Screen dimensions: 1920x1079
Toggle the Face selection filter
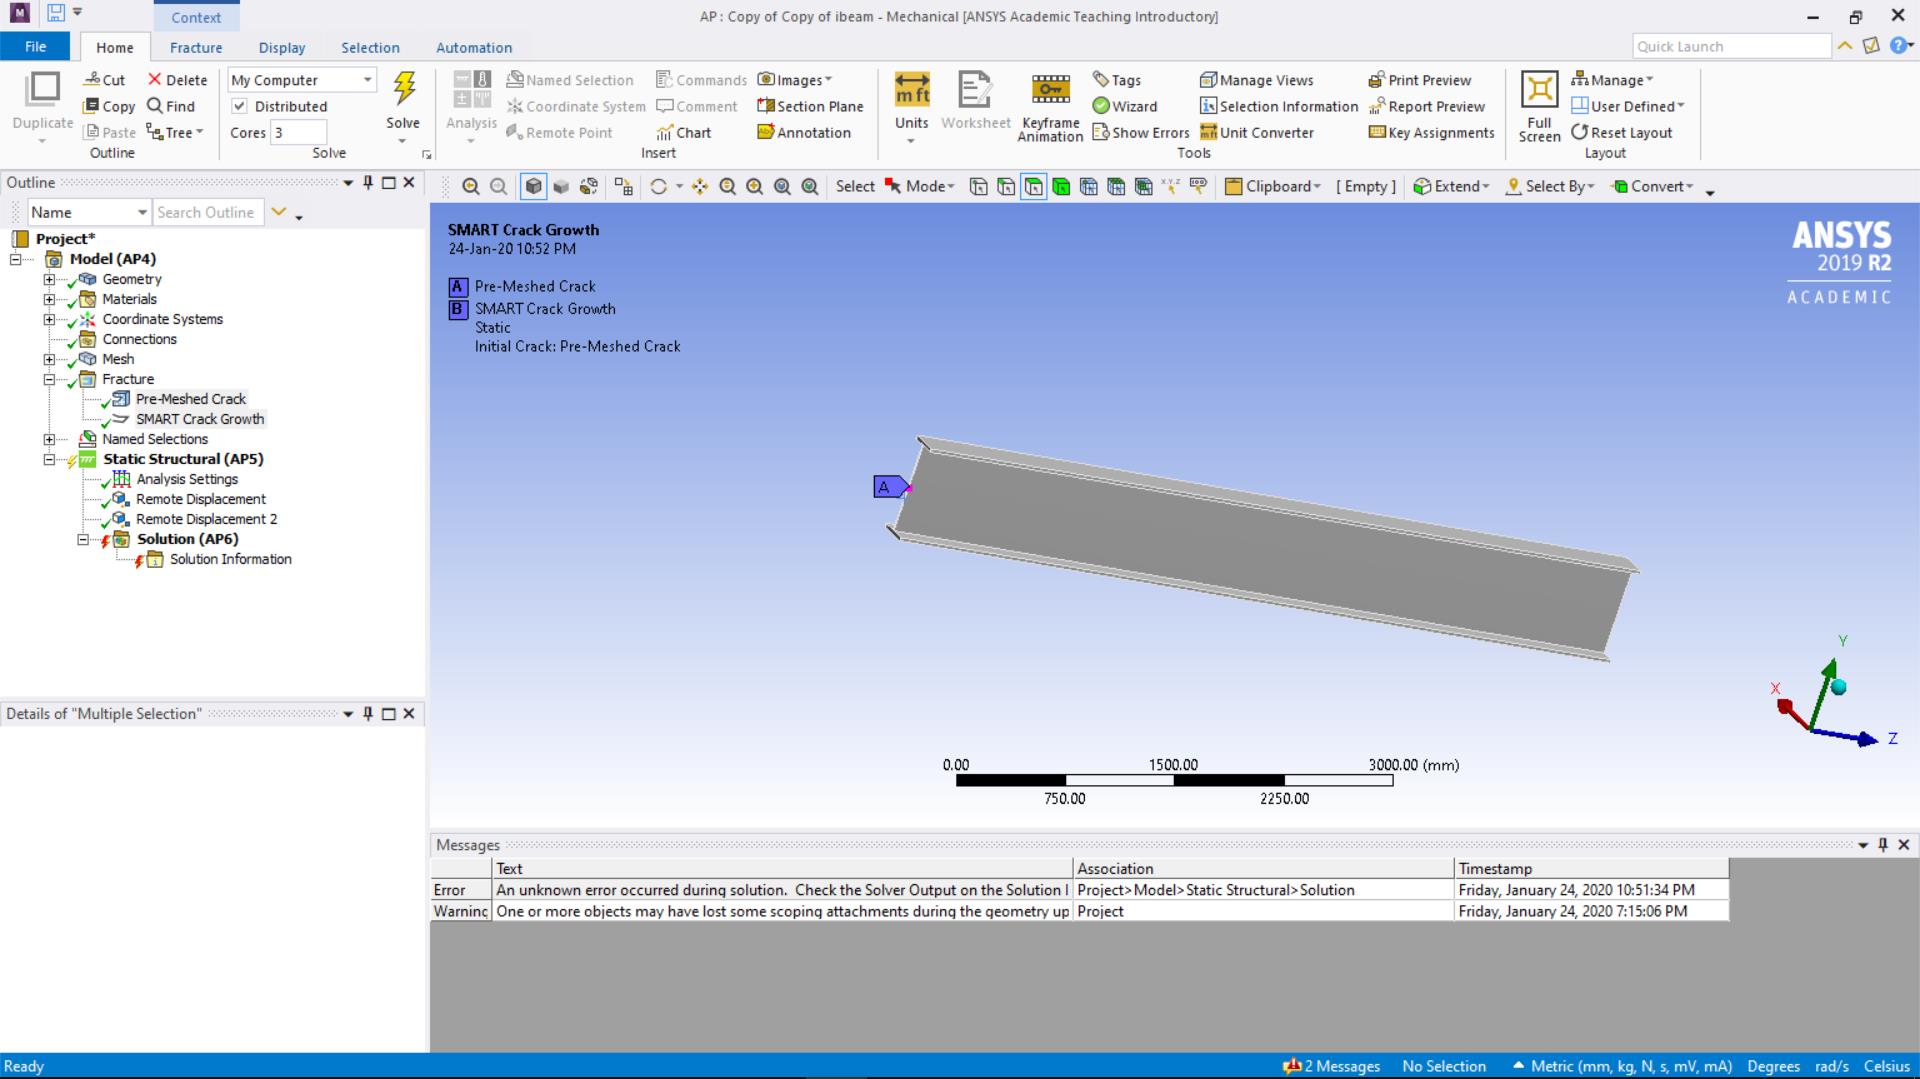tap(1033, 186)
